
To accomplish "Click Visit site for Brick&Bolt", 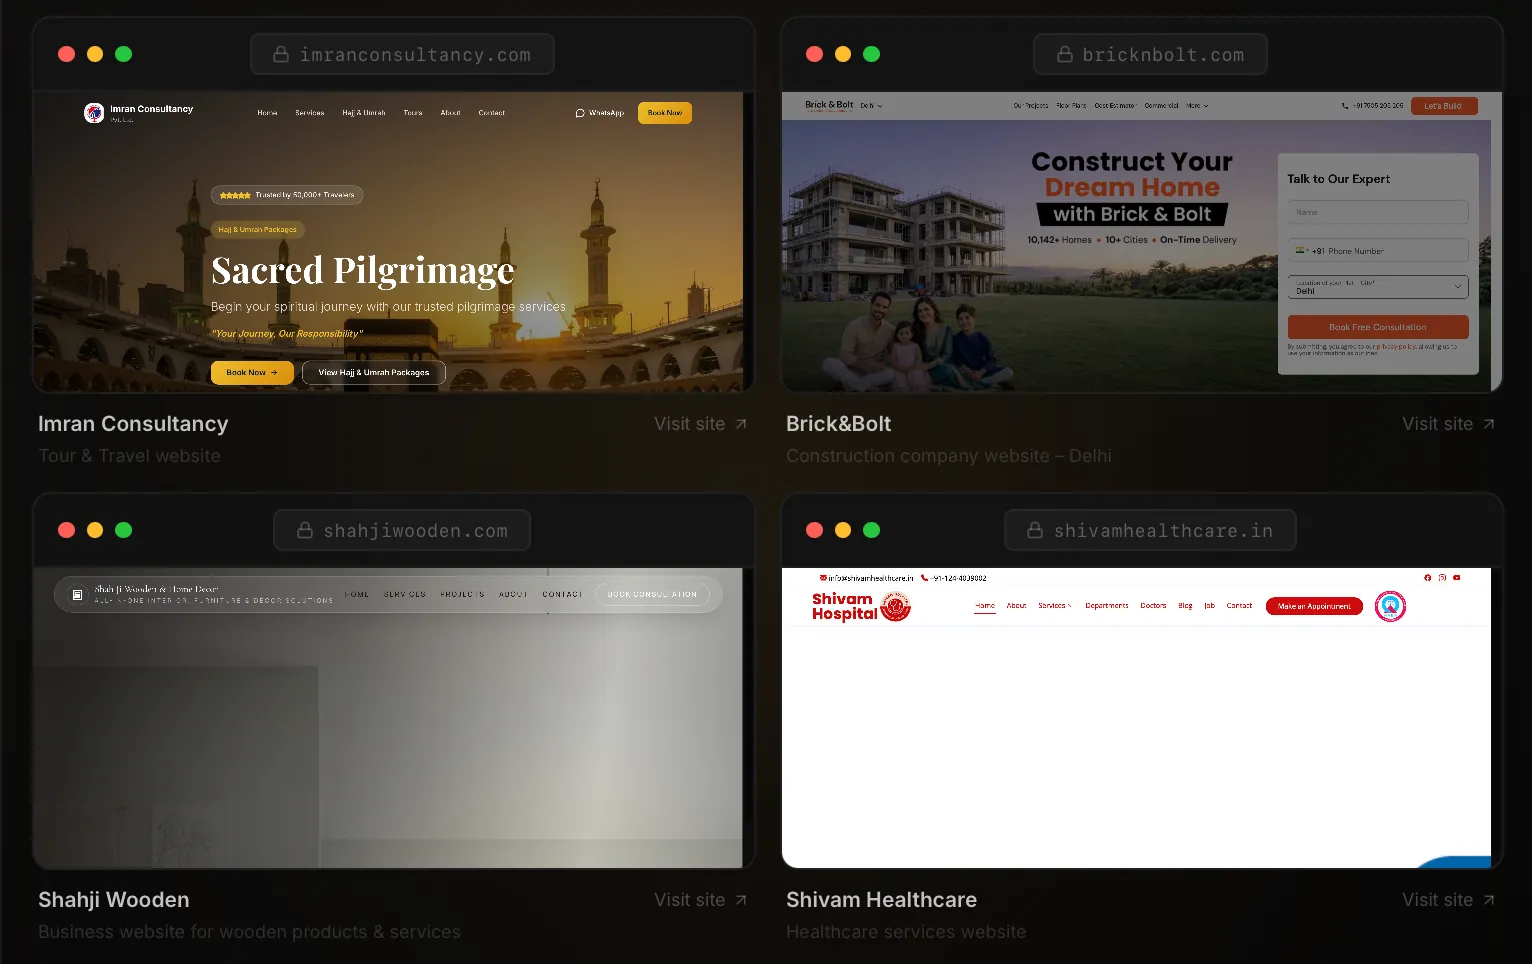I will pos(1449,424).
